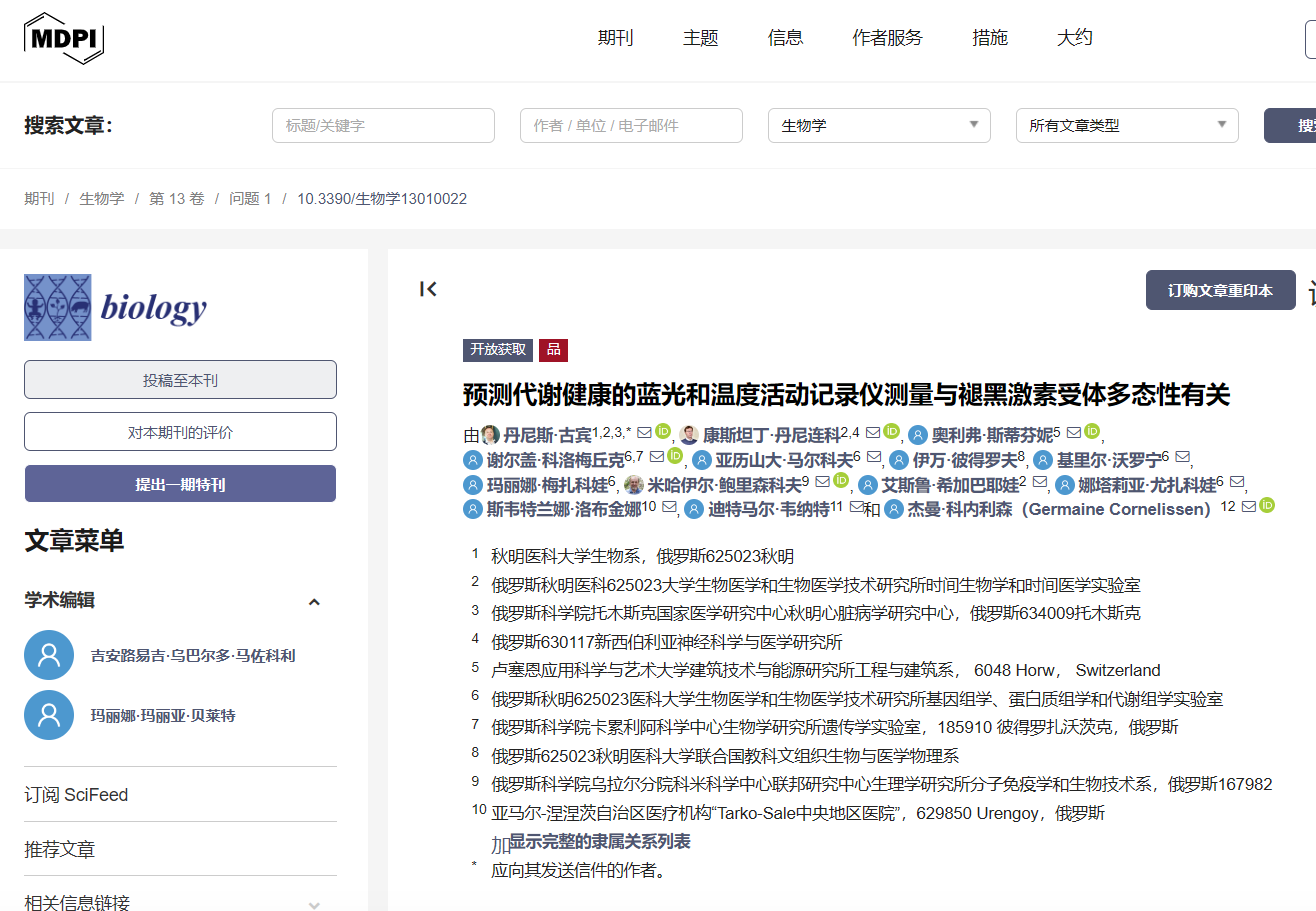Click email envelope icon for 康斯坦丁·丹尼连科

pos(873,433)
